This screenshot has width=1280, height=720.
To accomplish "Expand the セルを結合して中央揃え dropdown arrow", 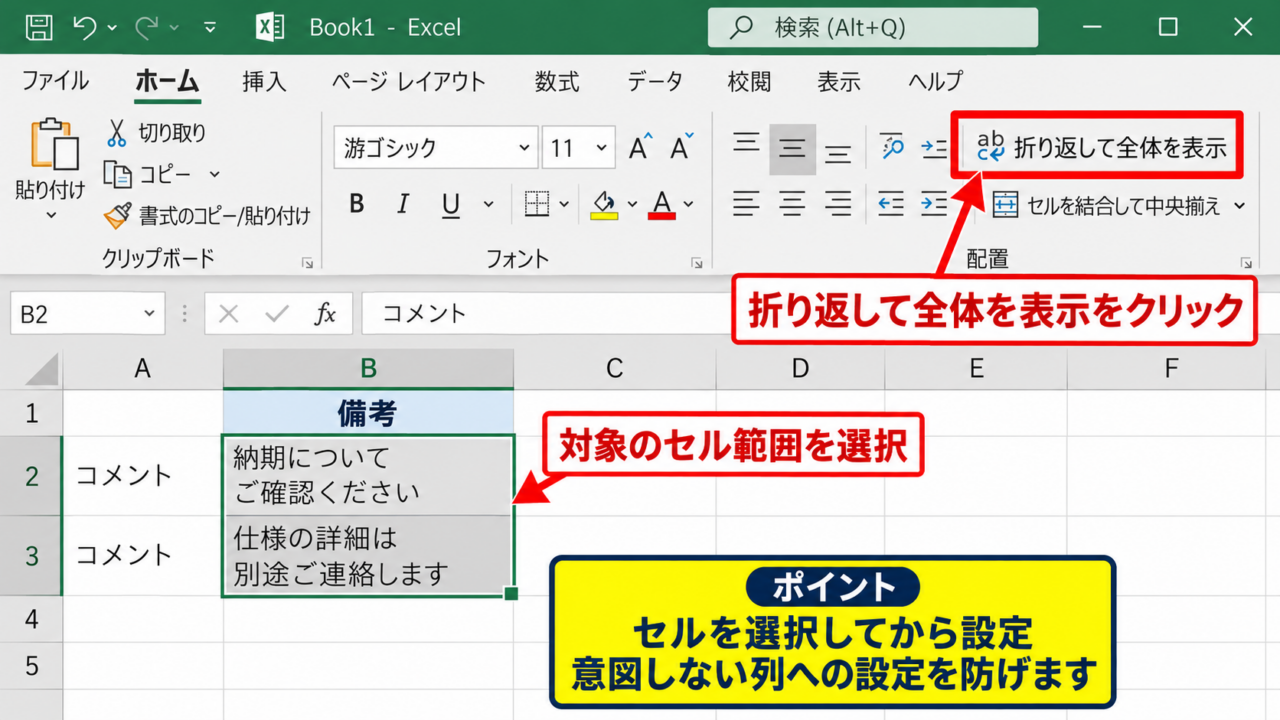I will click(x=1240, y=206).
